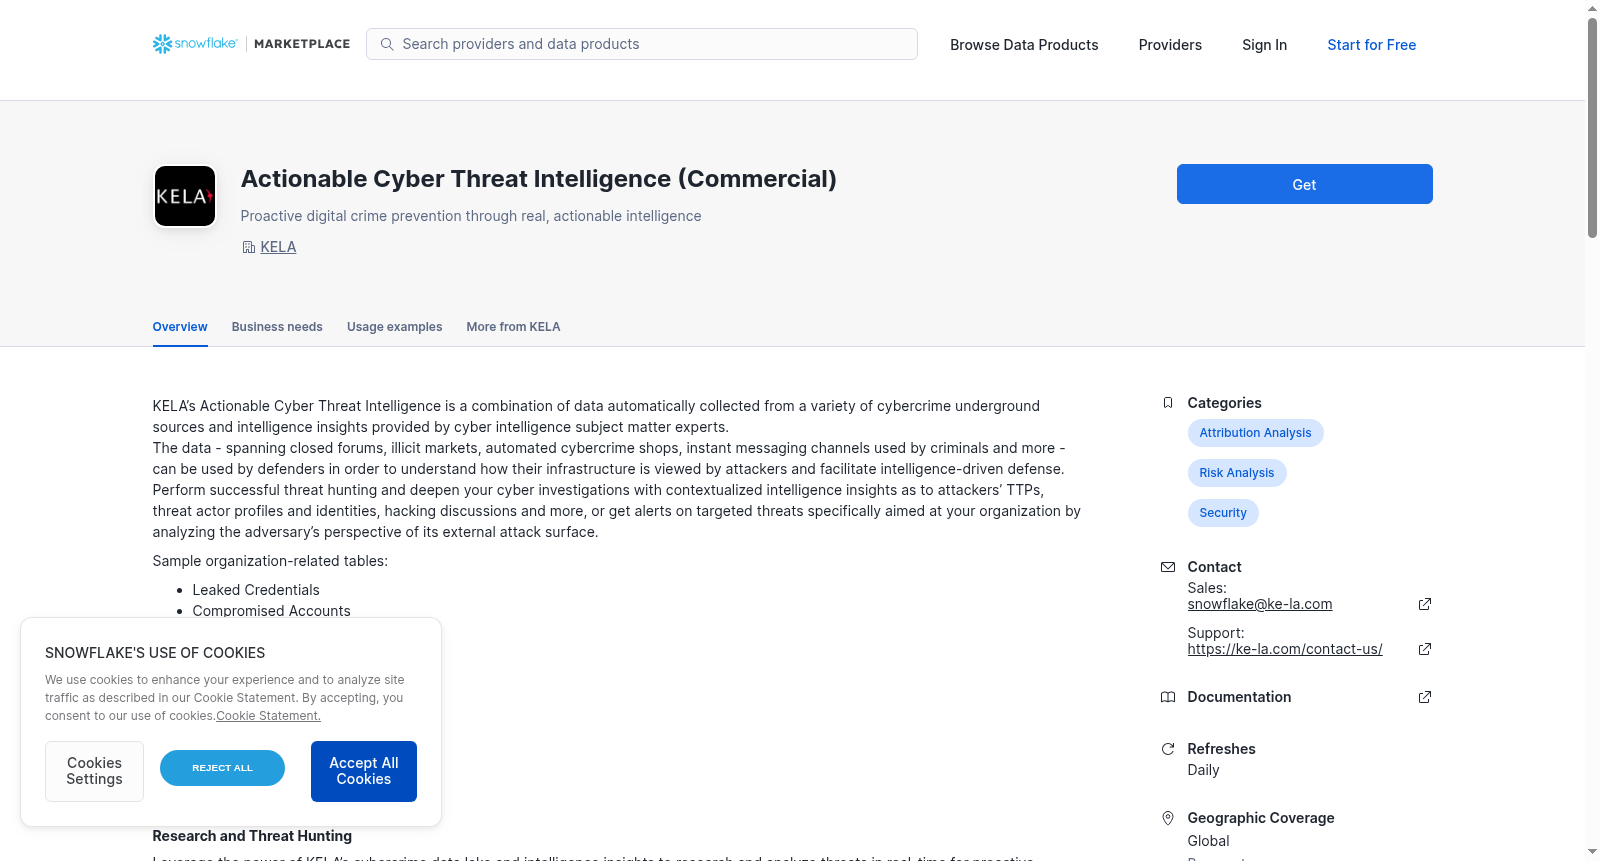
Task: Select the Security category tag
Action: click(x=1223, y=513)
